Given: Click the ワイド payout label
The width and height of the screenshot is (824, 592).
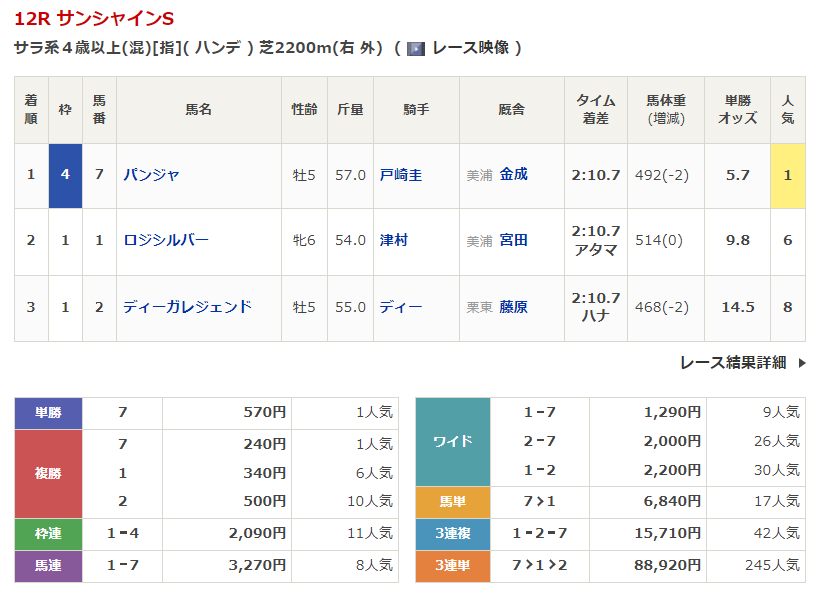Looking at the screenshot, I should [452, 441].
